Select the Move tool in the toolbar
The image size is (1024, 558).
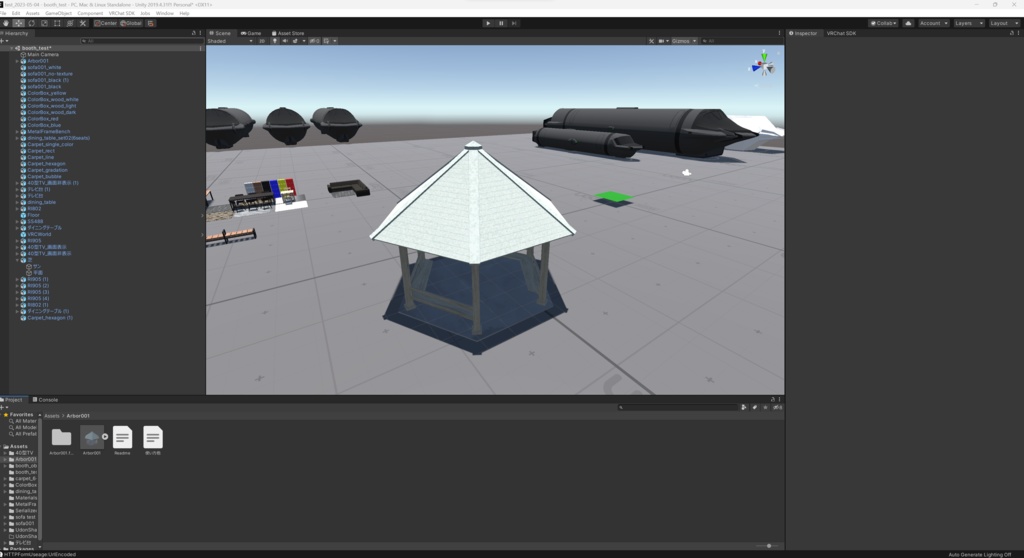click(x=19, y=23)
